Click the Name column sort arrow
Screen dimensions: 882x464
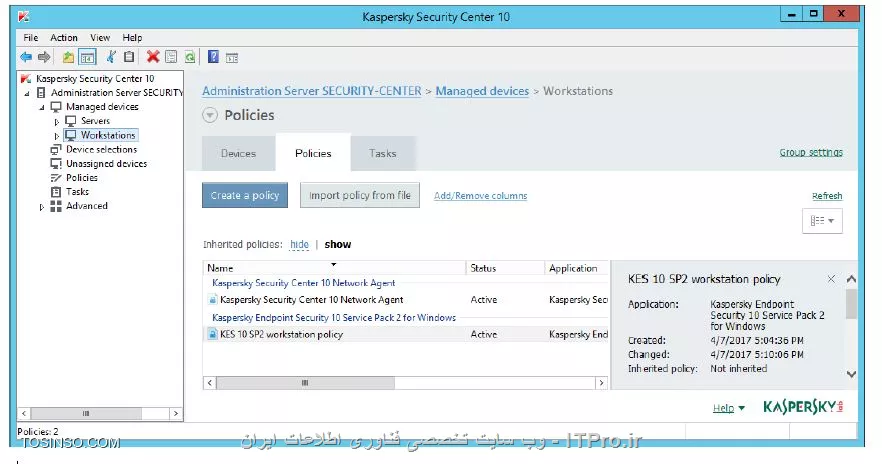pos(334,264)
